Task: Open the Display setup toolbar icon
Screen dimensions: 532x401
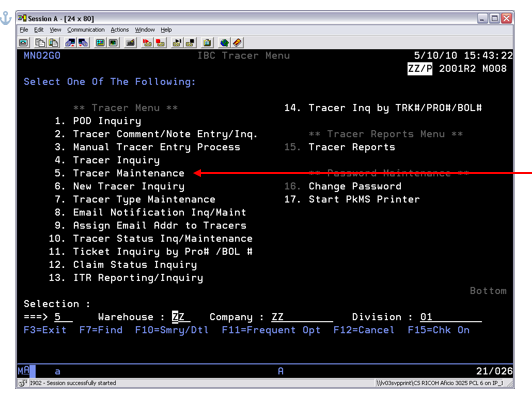Action: 100,42
